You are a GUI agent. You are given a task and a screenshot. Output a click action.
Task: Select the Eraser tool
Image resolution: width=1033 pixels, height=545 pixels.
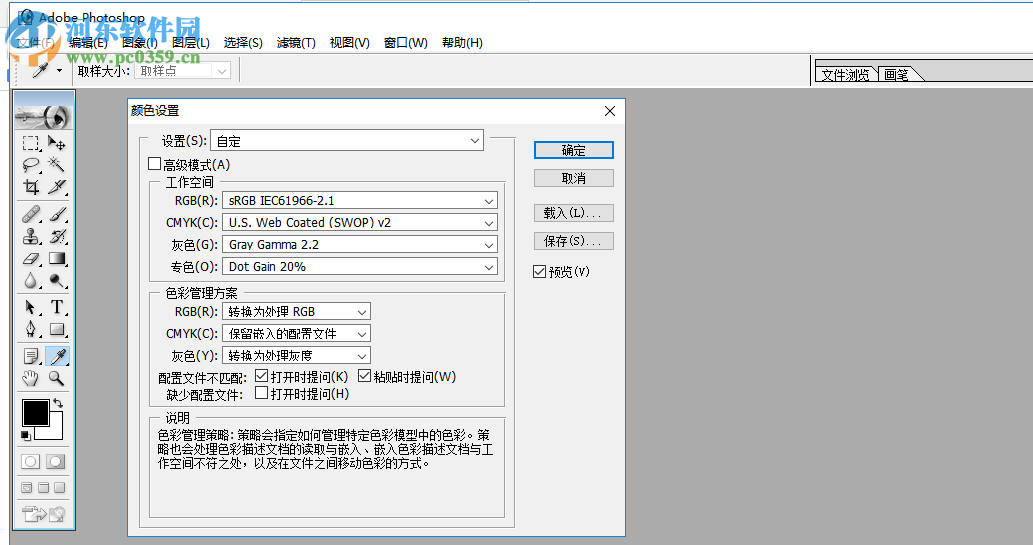[x=30, y=258]
